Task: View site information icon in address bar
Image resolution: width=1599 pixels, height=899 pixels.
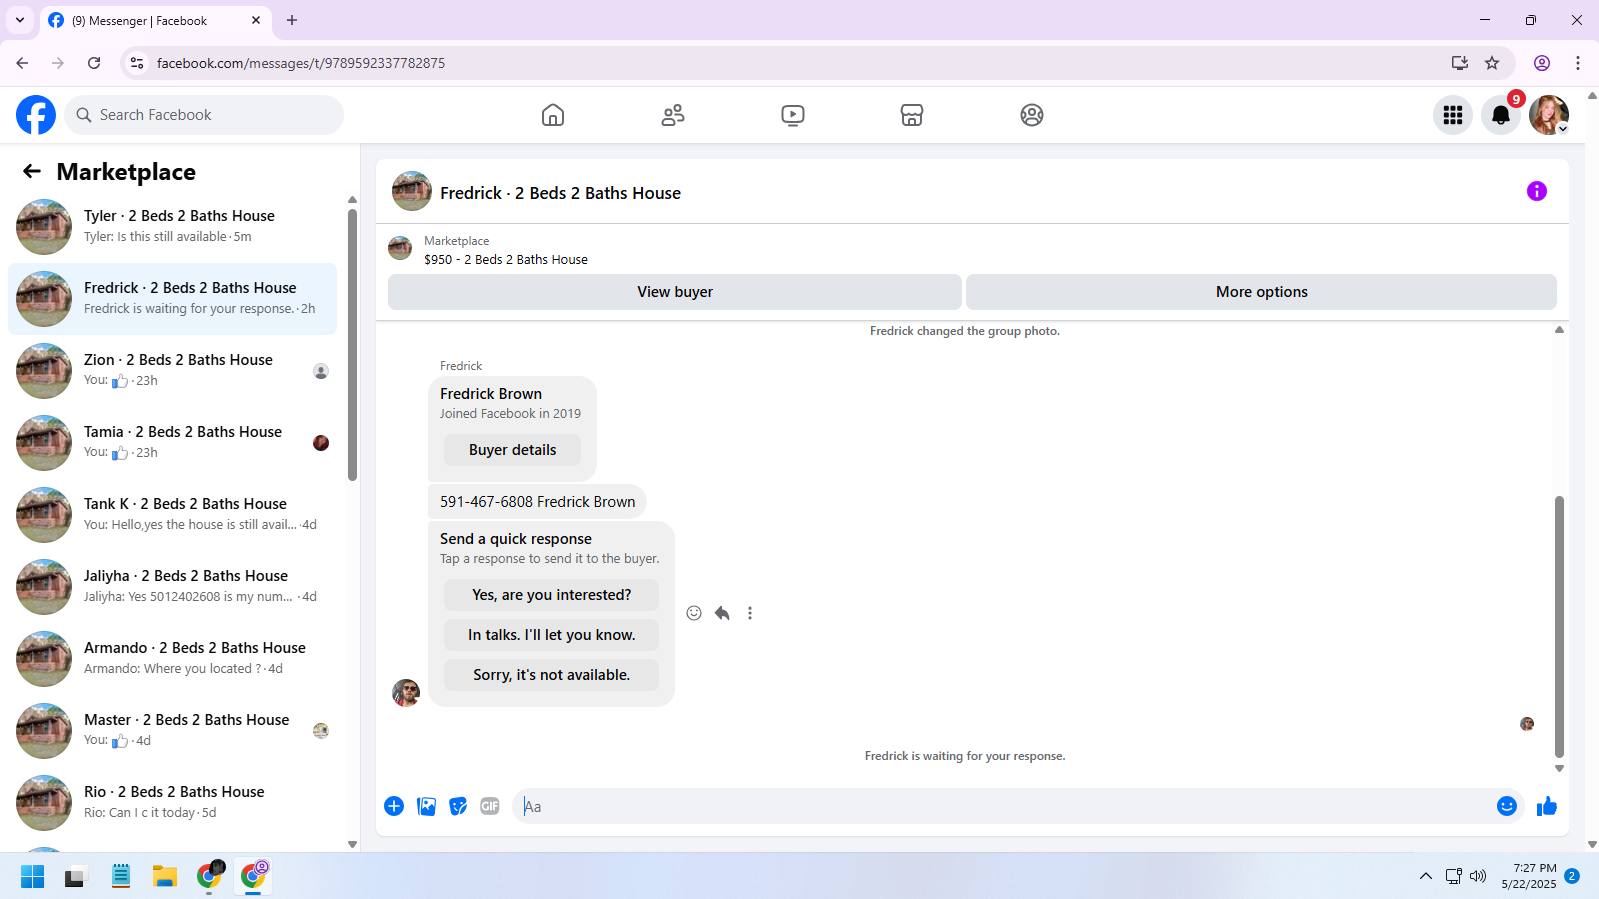Action: (x=137, y=63)
